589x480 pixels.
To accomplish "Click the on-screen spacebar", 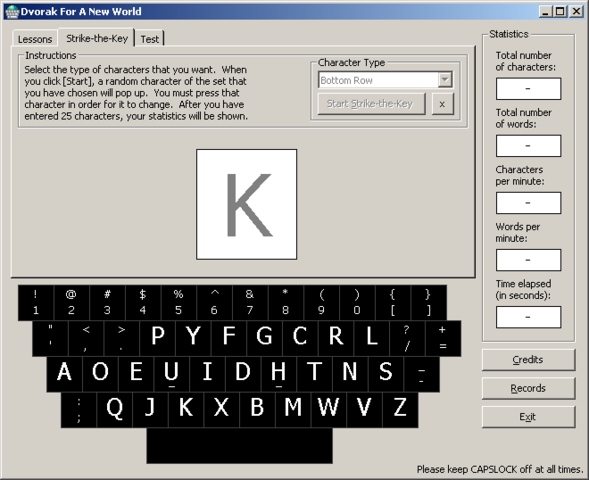I will [x=240, y=446].
